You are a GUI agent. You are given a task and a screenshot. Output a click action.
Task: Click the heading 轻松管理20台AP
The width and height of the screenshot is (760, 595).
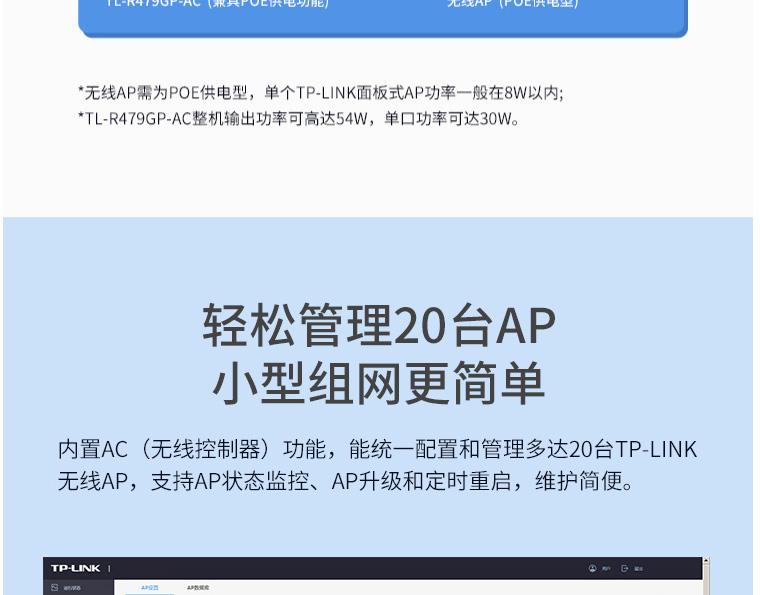[379, 325]
